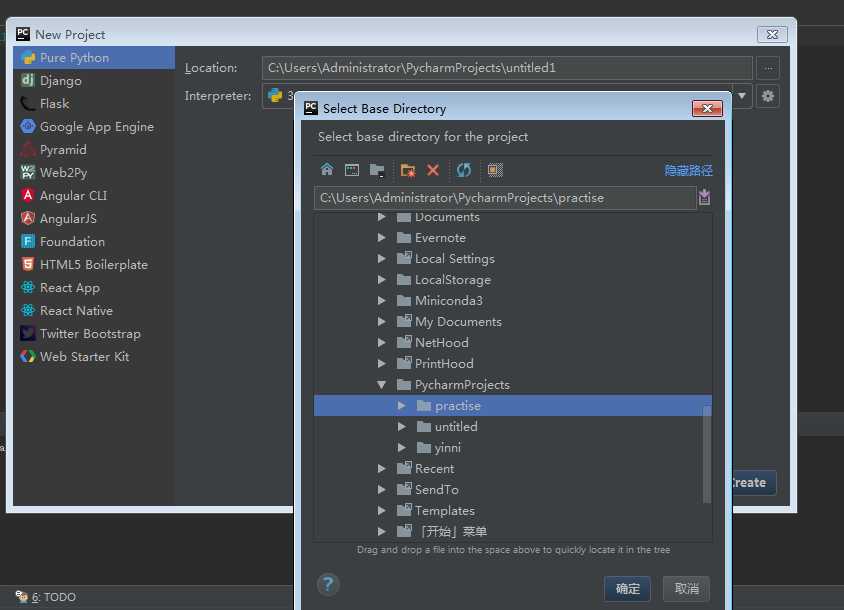Click the Create button in New Project
The image size is (844, 610).
coord(753,482)
